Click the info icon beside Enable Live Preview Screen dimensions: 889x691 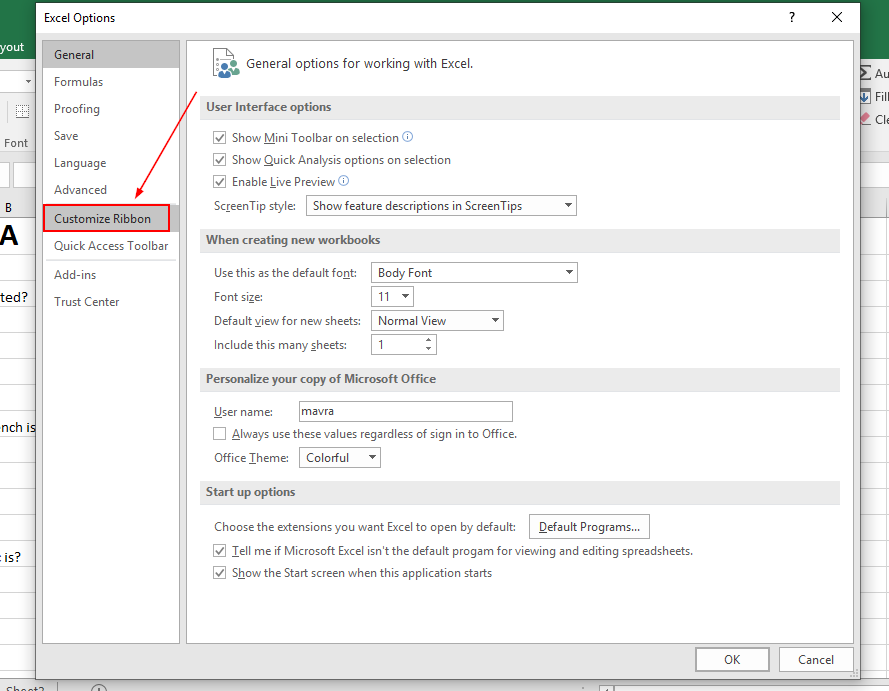point(344,181)
